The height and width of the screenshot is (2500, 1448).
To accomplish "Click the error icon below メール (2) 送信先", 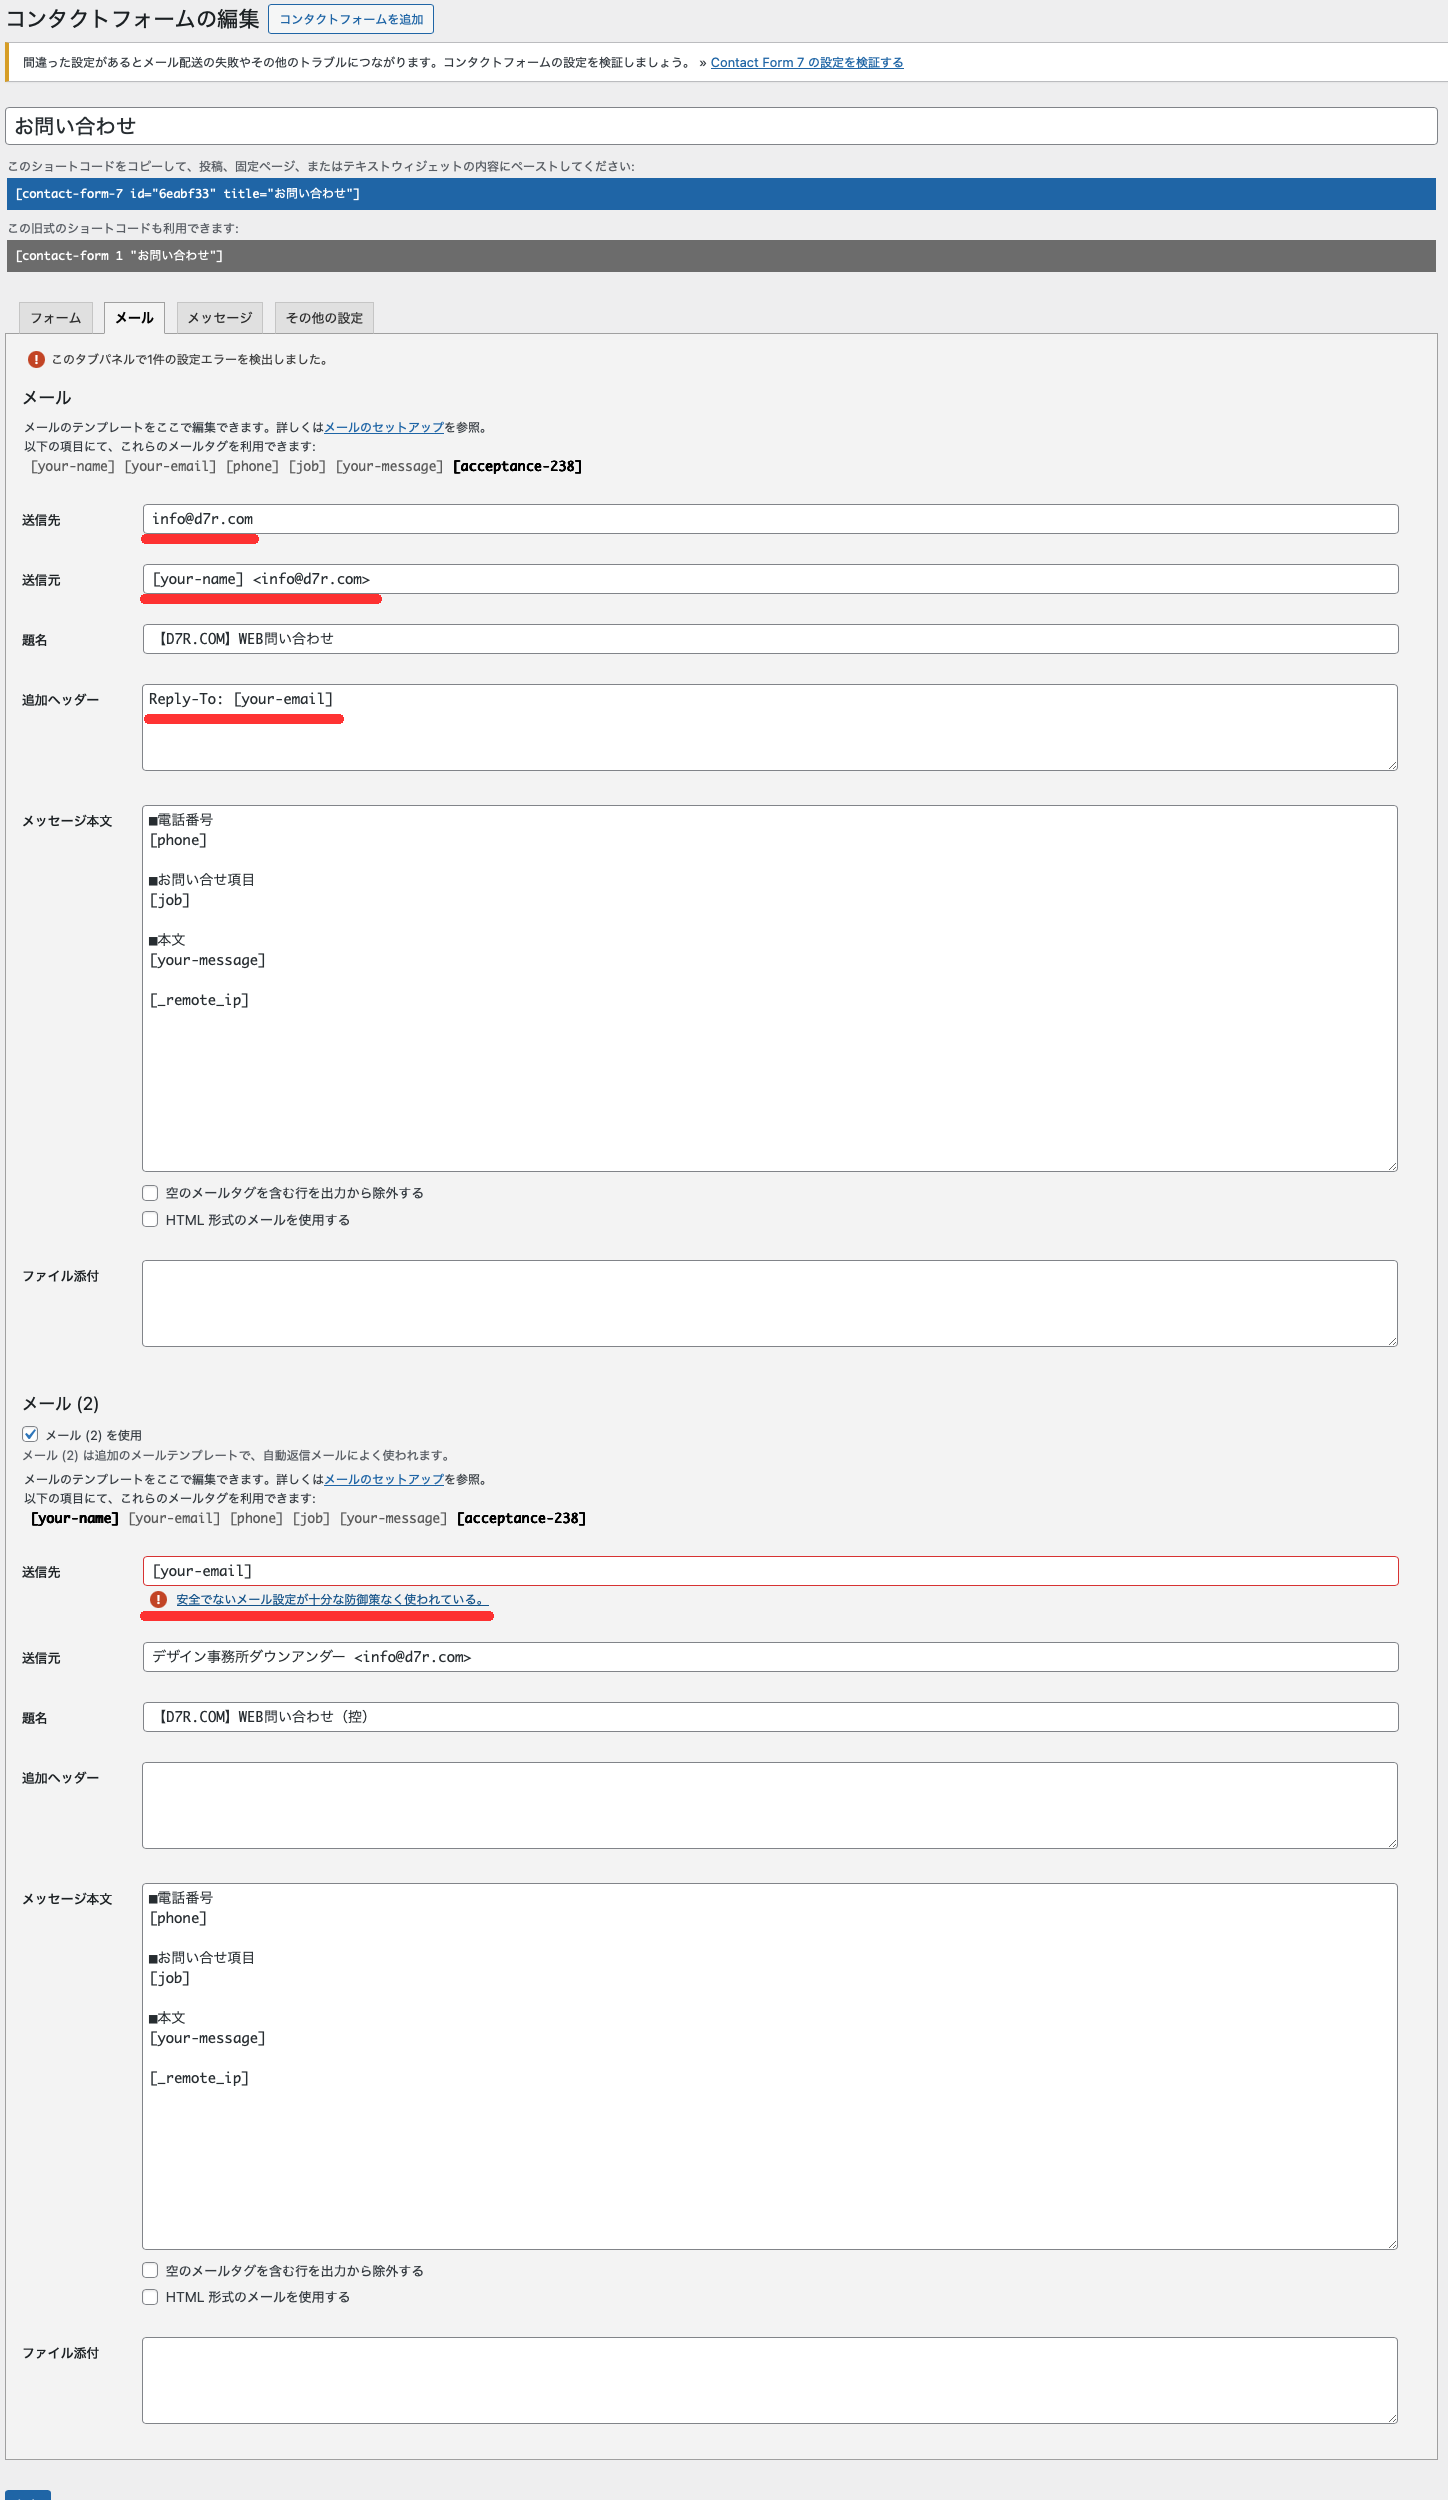I will [x=158, y=1599].
